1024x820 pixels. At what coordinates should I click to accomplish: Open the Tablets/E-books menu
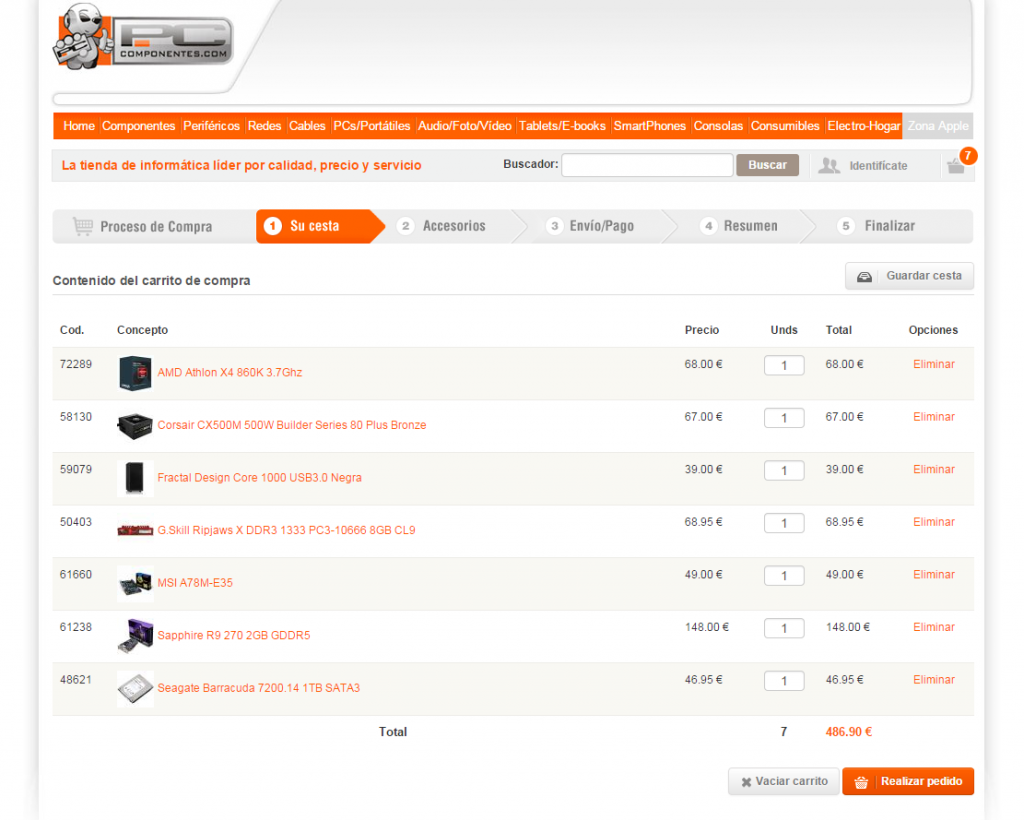click(562, 126)
